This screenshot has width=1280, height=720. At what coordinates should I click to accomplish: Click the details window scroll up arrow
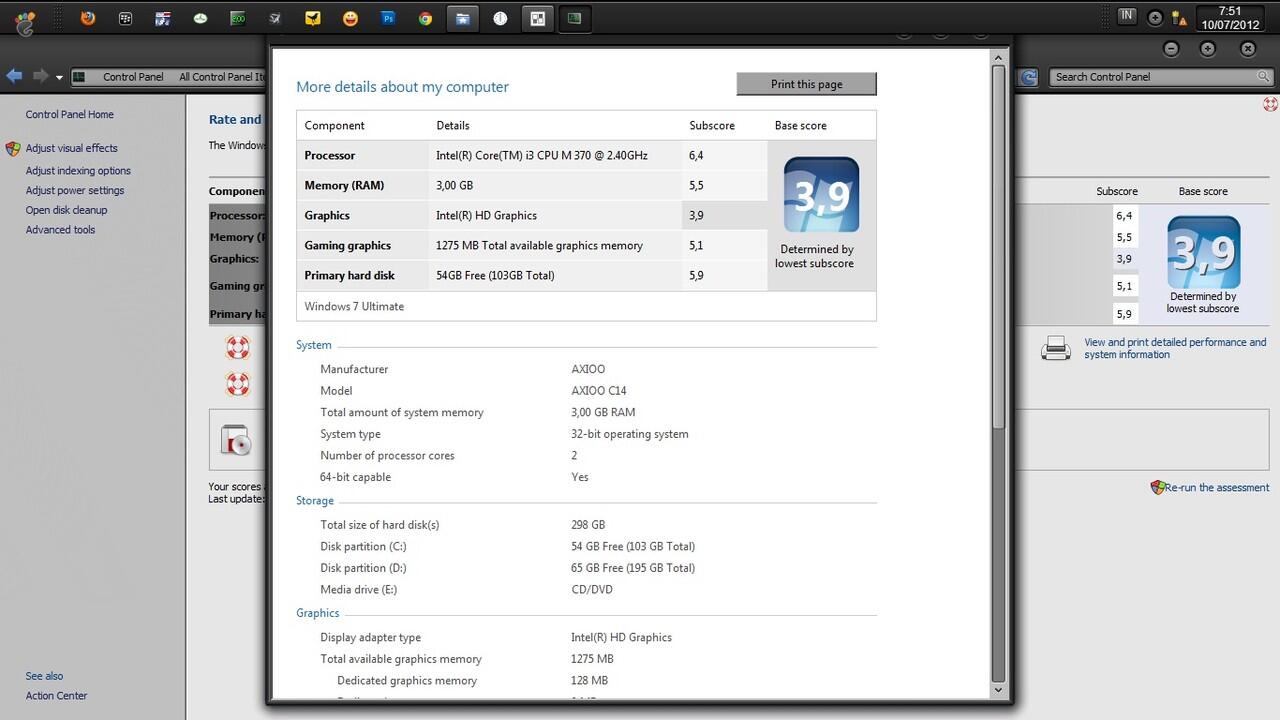point(998,58)
